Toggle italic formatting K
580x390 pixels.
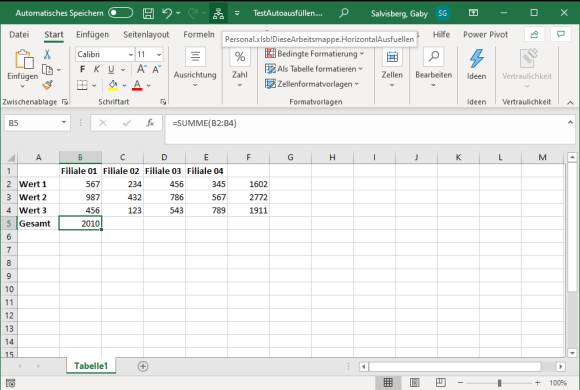(x=97, y=70)
